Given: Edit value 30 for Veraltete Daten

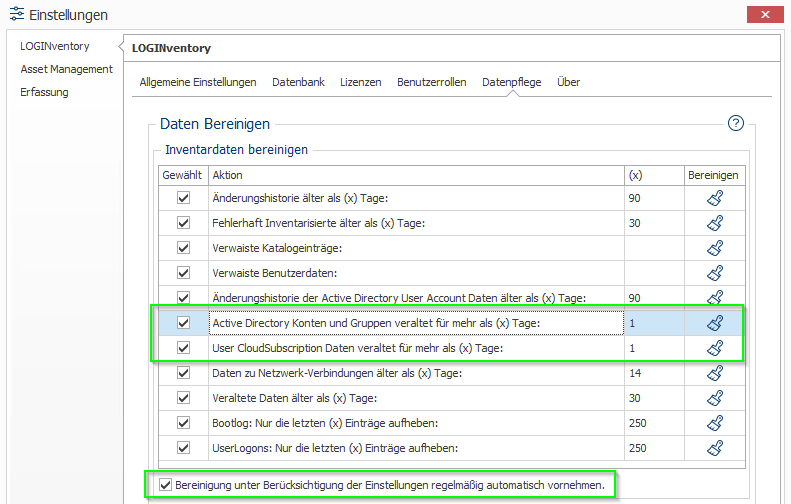Looking at the screenshot, I should (654, 398).
